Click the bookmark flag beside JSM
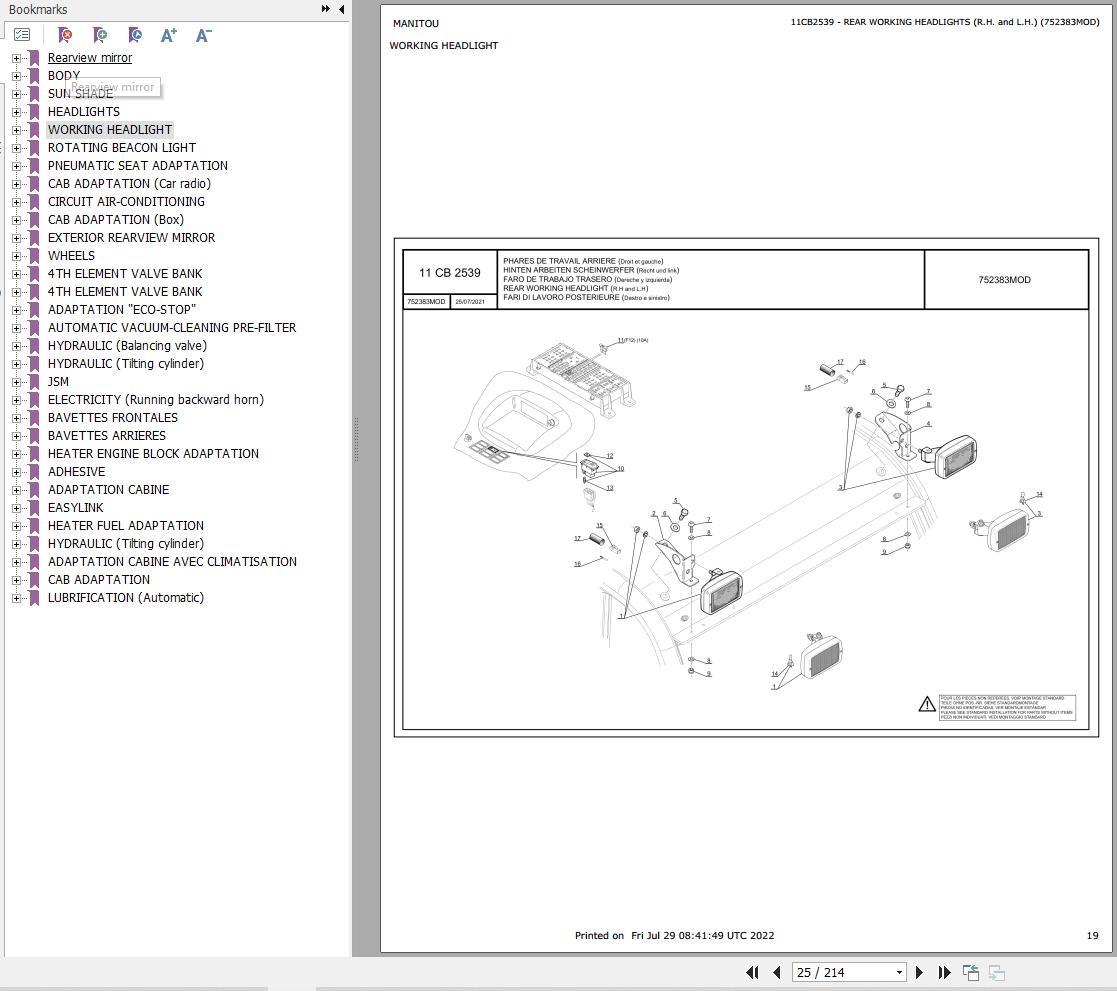 pyautogui.click(x=33, y=382)
